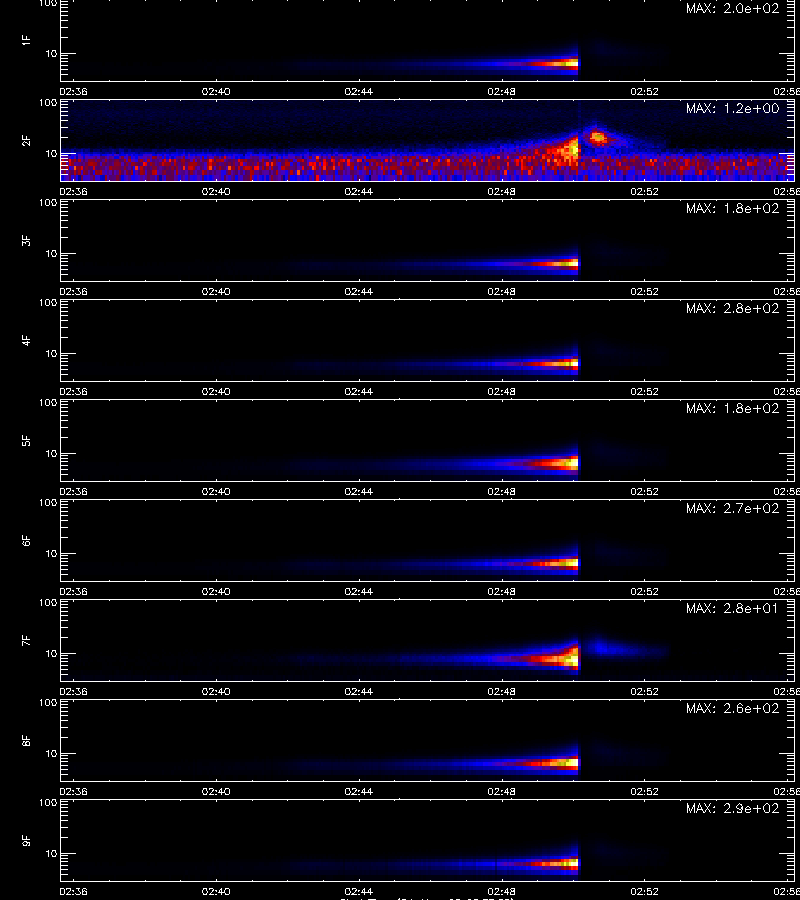800x900 pixels.
Task: Click the 9F panel axis label
Action: click(x=26, y=840)
